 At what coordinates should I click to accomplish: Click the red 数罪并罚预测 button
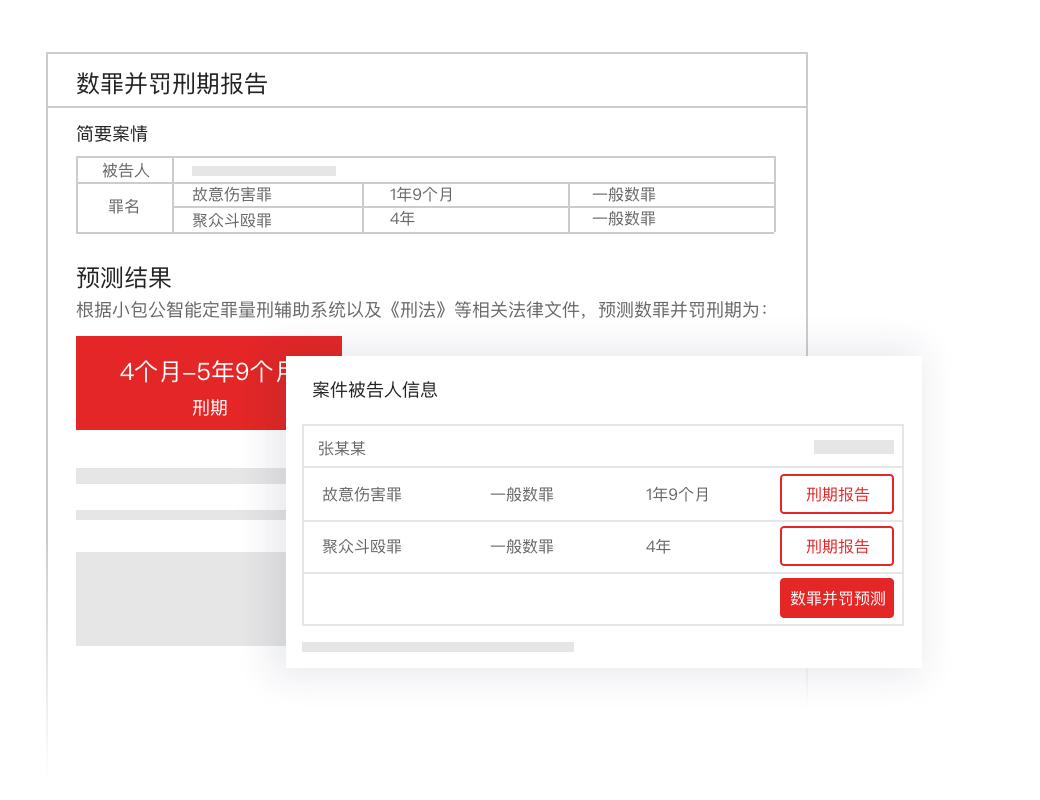(x=836, y=598)
